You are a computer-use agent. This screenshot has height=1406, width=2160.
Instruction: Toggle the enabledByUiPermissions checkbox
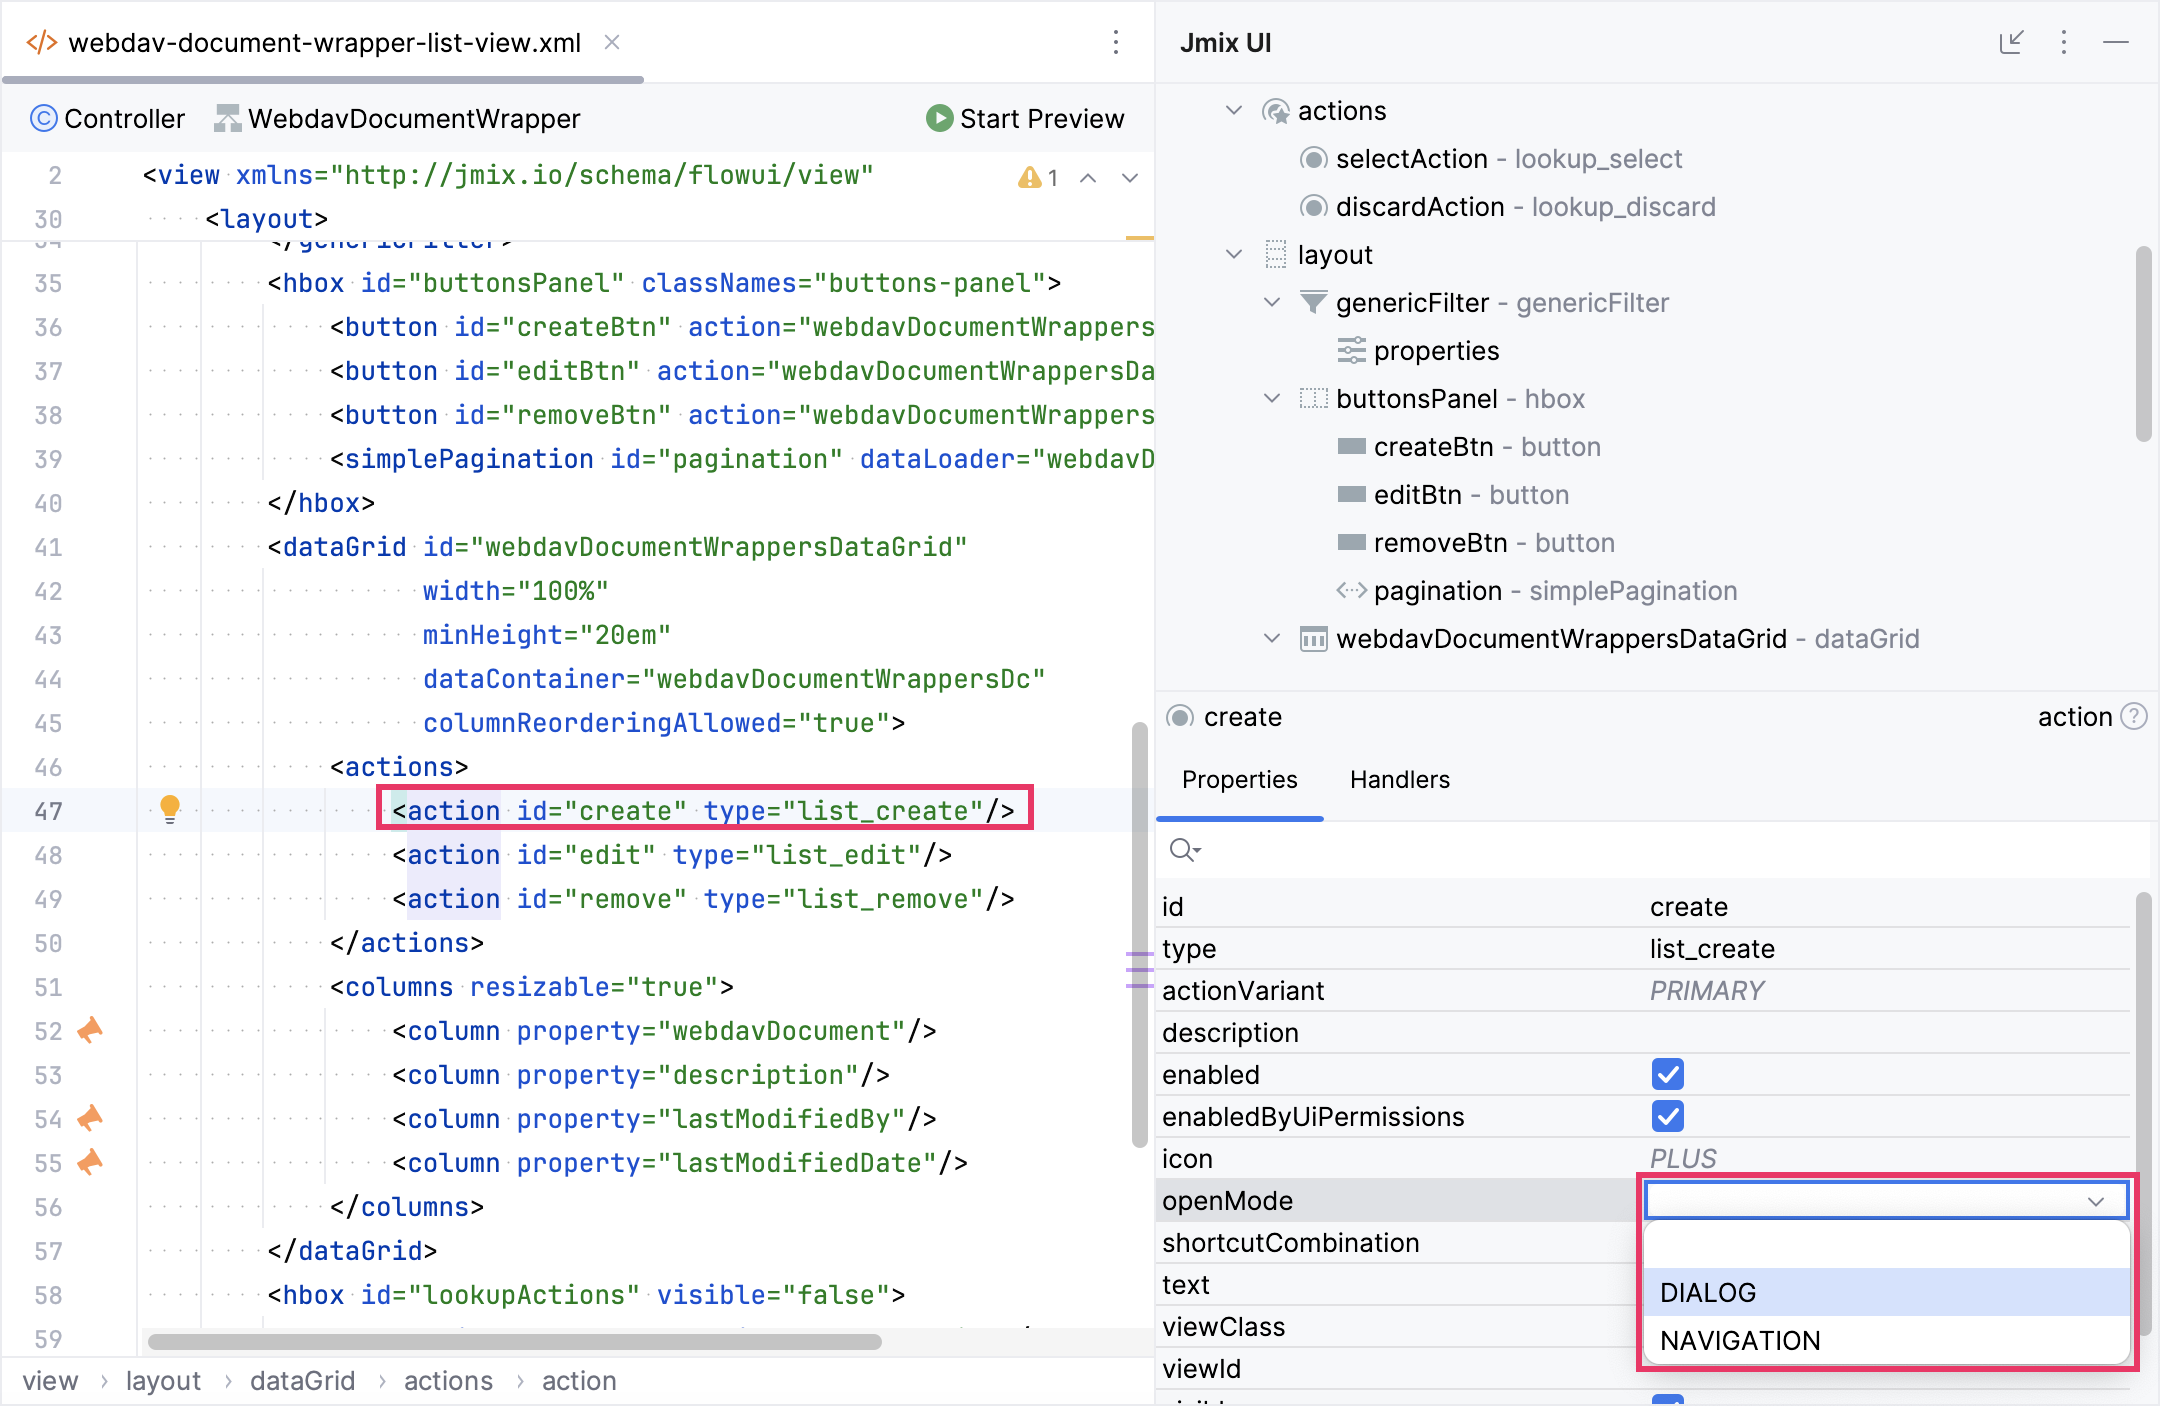[x=1667, y=1117]
